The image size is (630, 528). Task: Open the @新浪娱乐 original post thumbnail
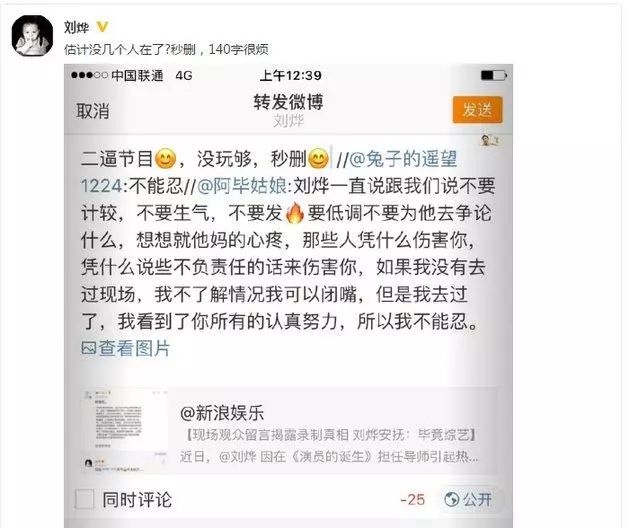[x=125, y=431]
